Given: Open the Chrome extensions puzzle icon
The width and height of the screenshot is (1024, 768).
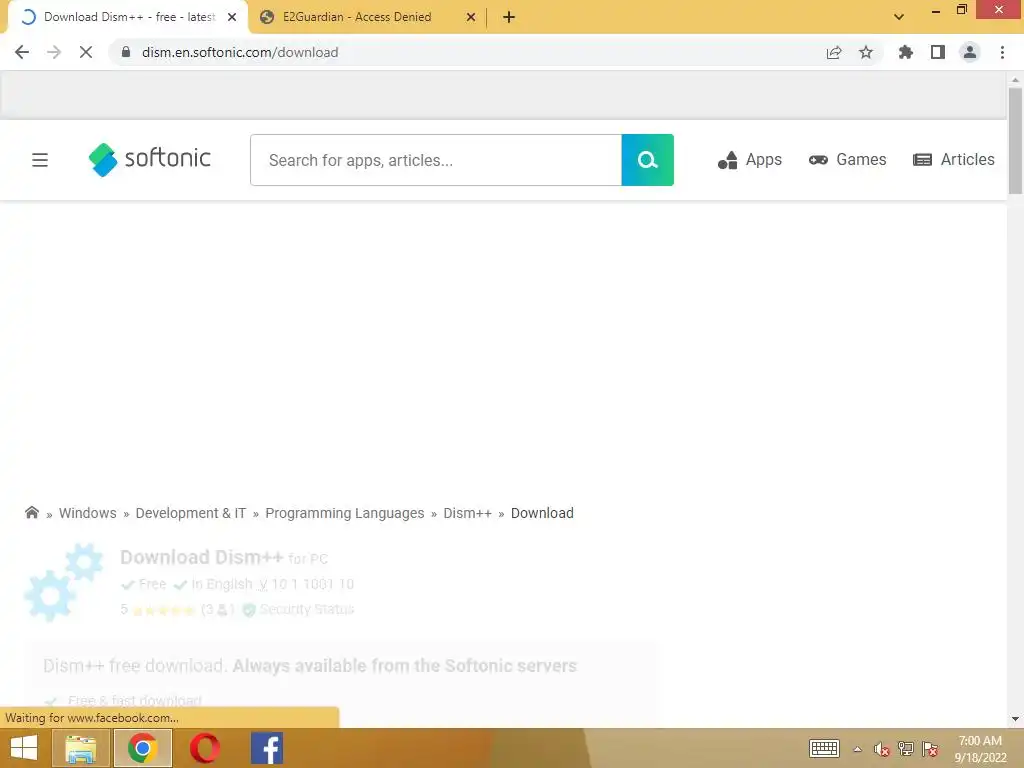Looking at the screenshot, I should [x=905, y=52].
